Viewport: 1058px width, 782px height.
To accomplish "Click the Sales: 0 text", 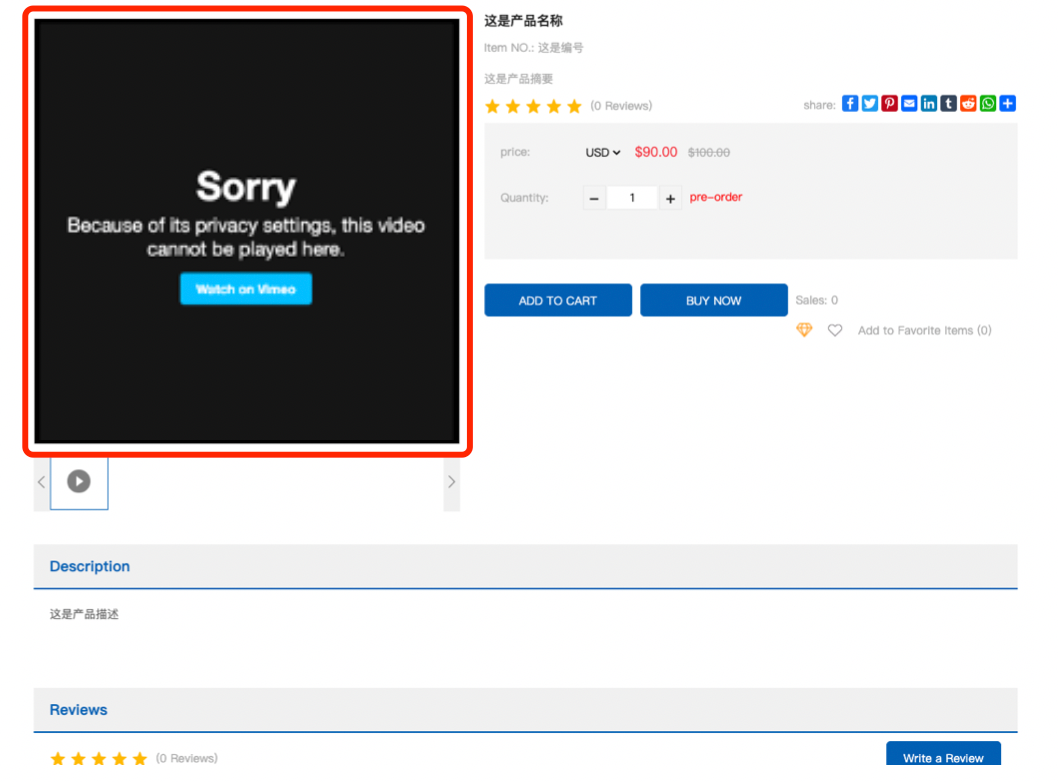I will 816,300.
